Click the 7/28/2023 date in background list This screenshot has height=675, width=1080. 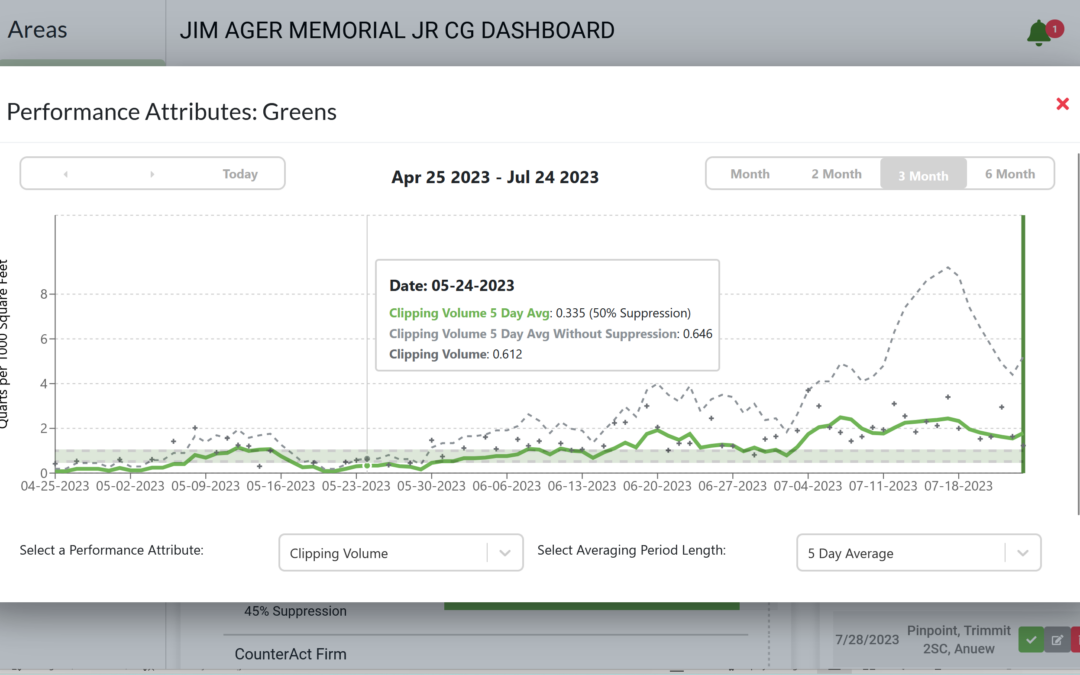pyautogui.click(x=866, y=639)
